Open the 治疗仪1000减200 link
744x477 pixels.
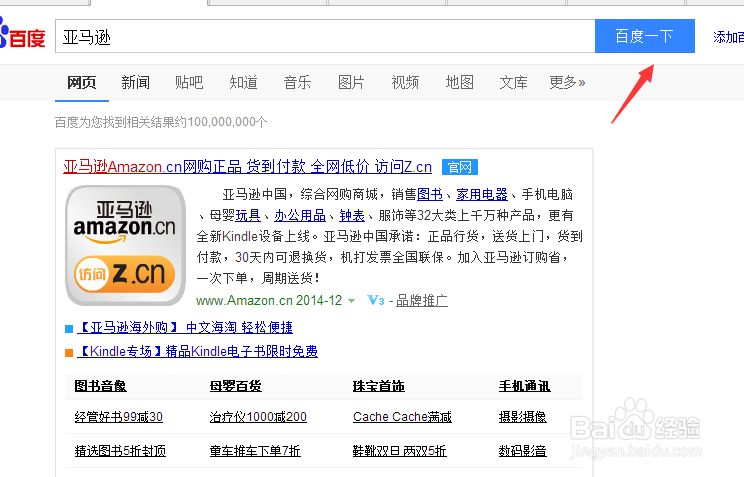[x=258, y=417]
